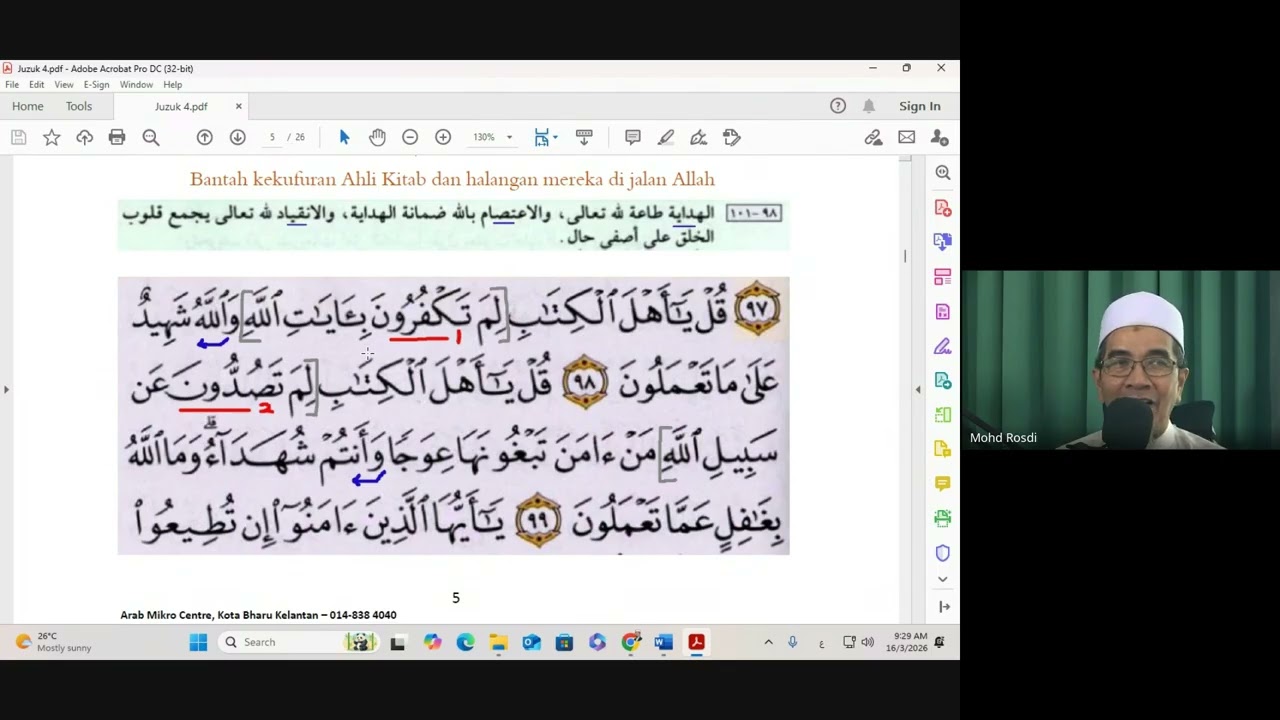The image size is (1280, 720).
Task: Print the document using the printer icon
Action: click(x=117, y=138)
